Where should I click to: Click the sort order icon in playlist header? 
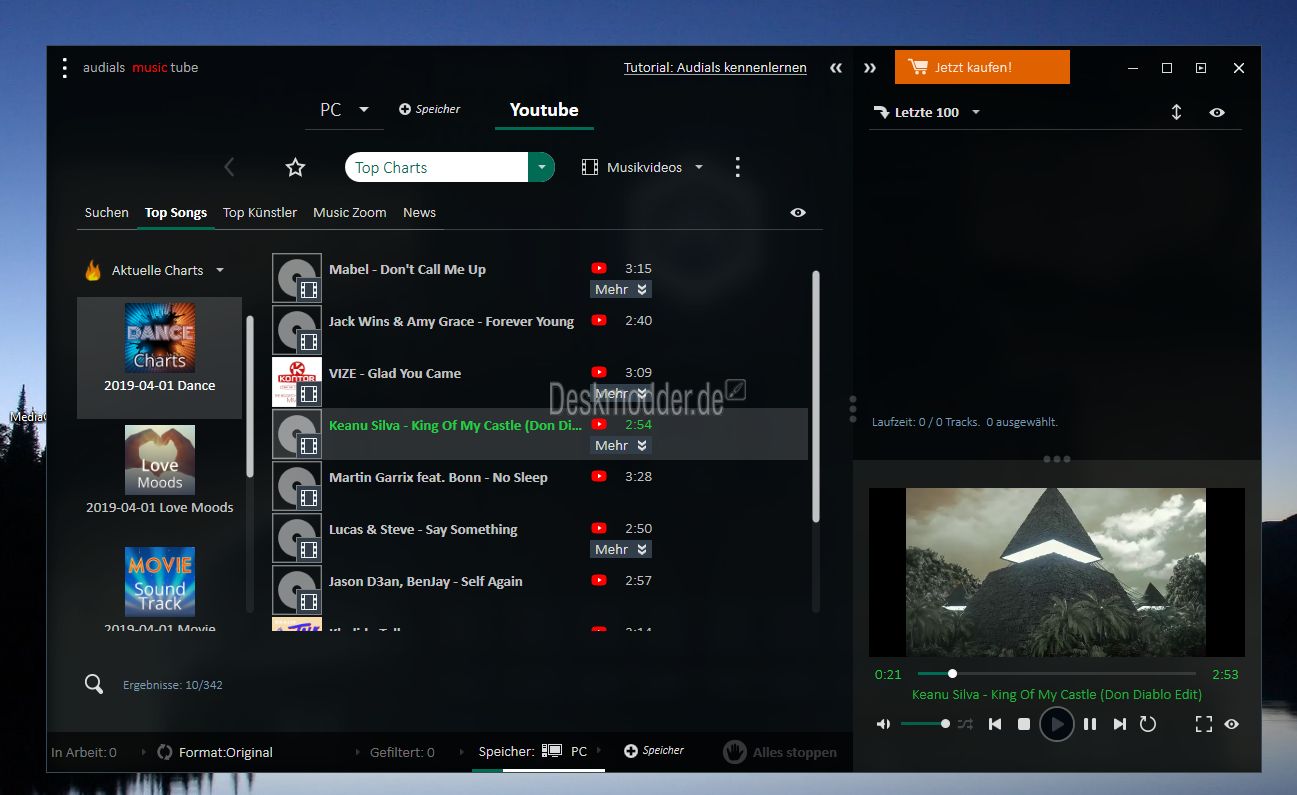[x=1176, y=112]
